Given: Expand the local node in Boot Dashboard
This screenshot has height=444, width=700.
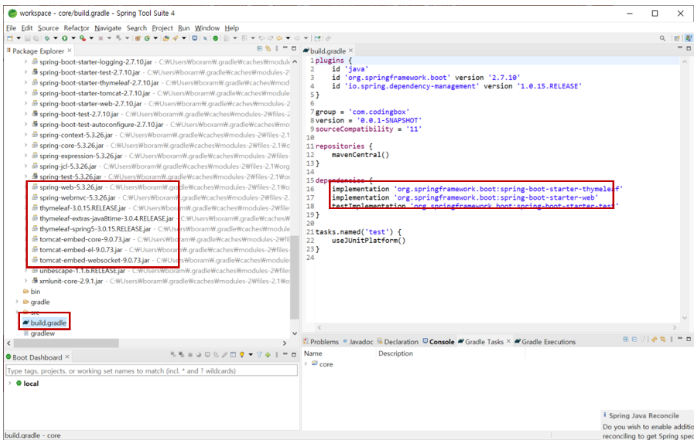Looking at the screenshot, I should [x=10, y=383].
